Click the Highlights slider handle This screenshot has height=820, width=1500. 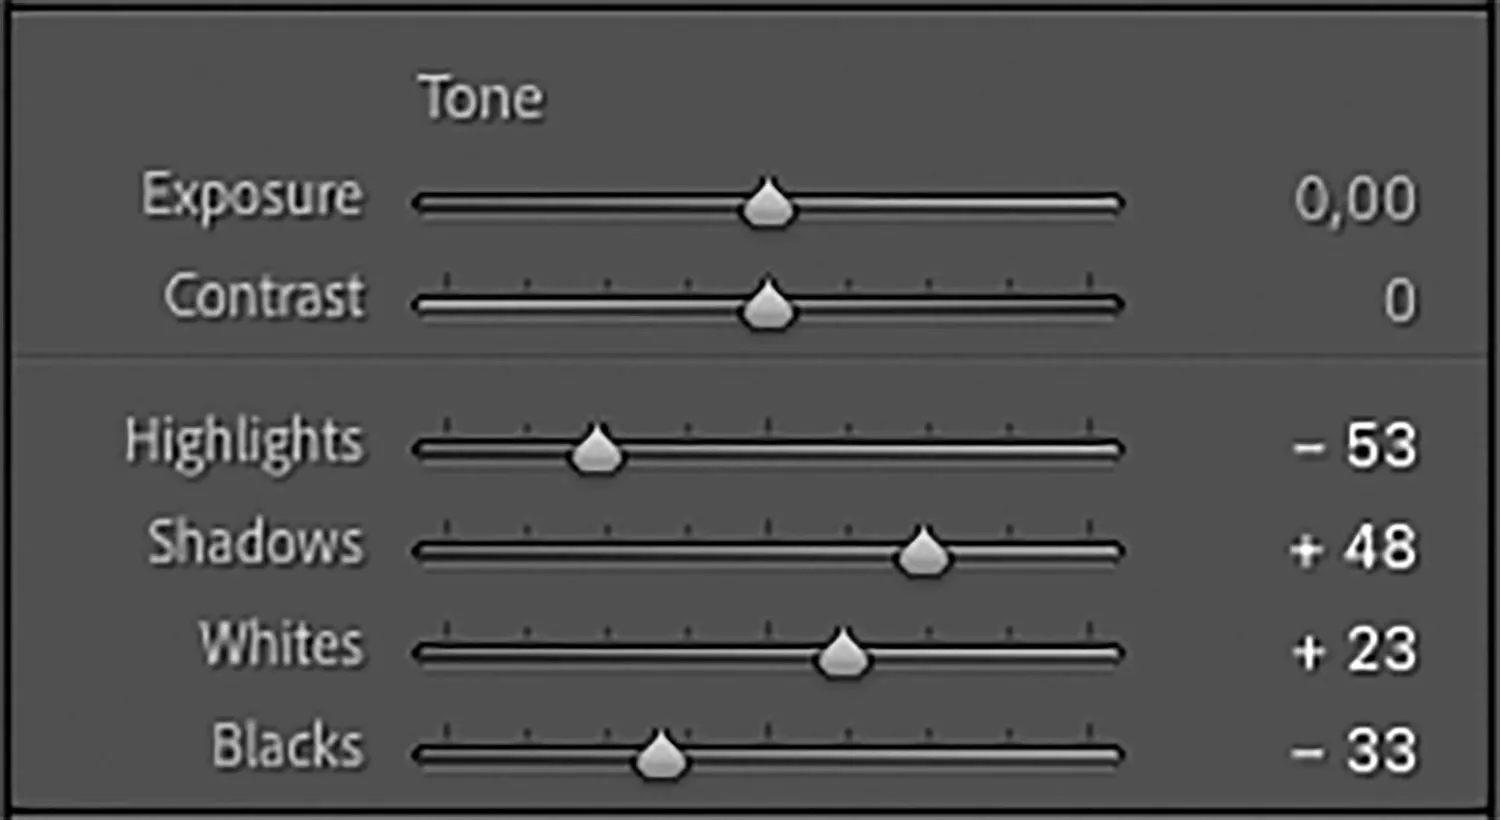coord(597,450)
